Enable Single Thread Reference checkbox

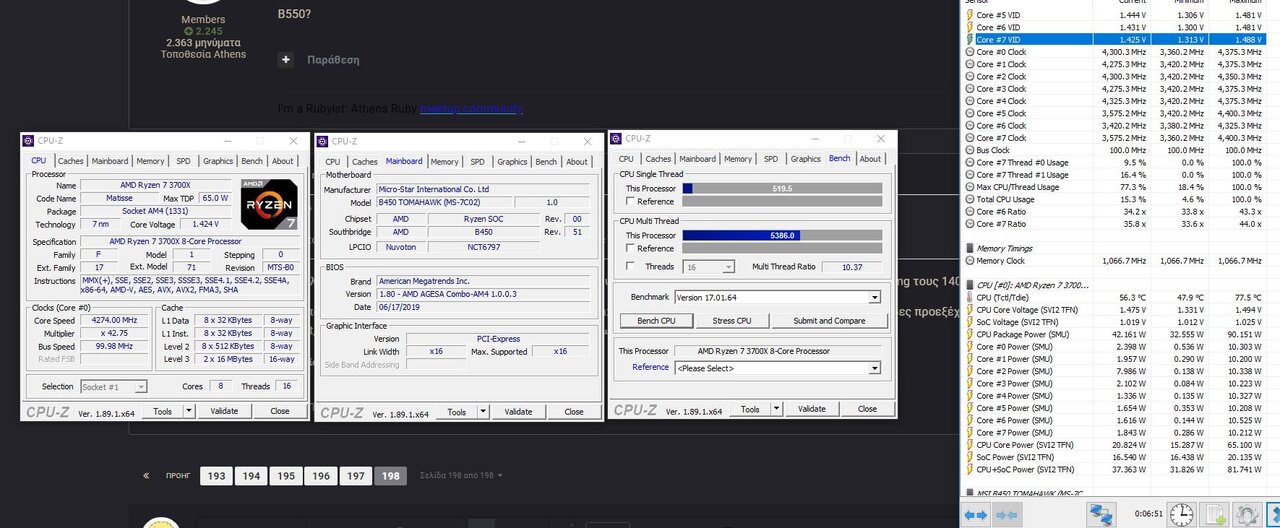630,202
